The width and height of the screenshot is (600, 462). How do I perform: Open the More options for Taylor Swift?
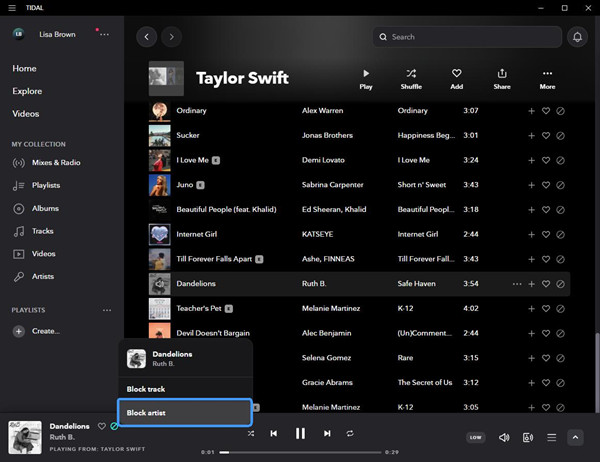pos(547,79)
